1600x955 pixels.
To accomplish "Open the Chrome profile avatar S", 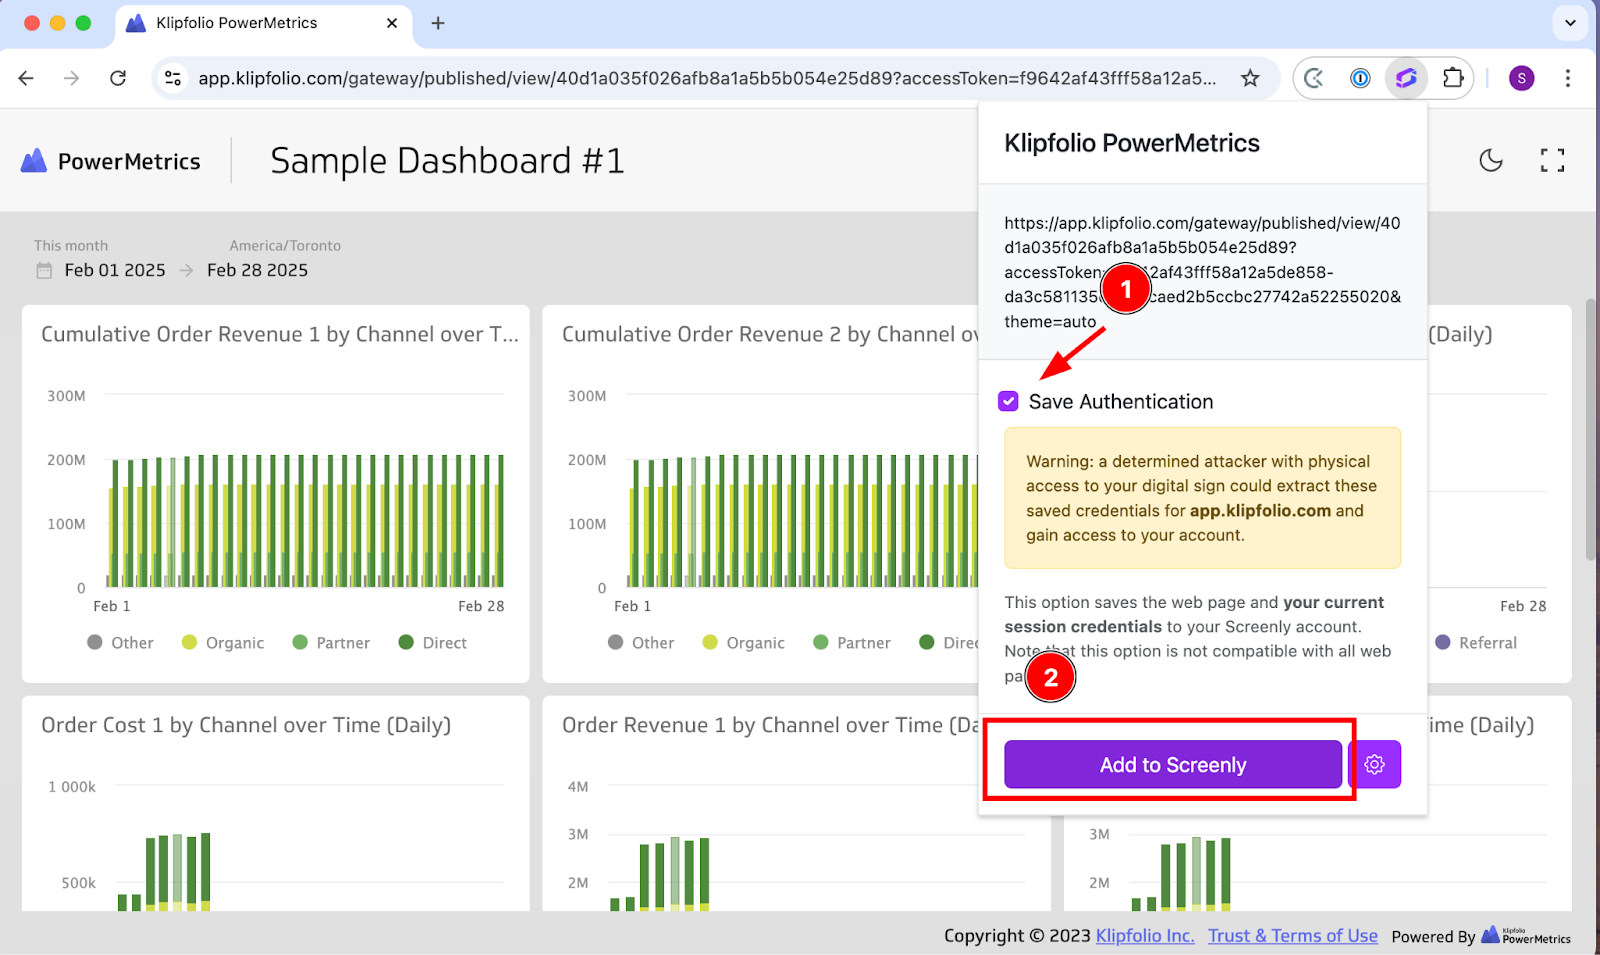I will pos(1522,78).
